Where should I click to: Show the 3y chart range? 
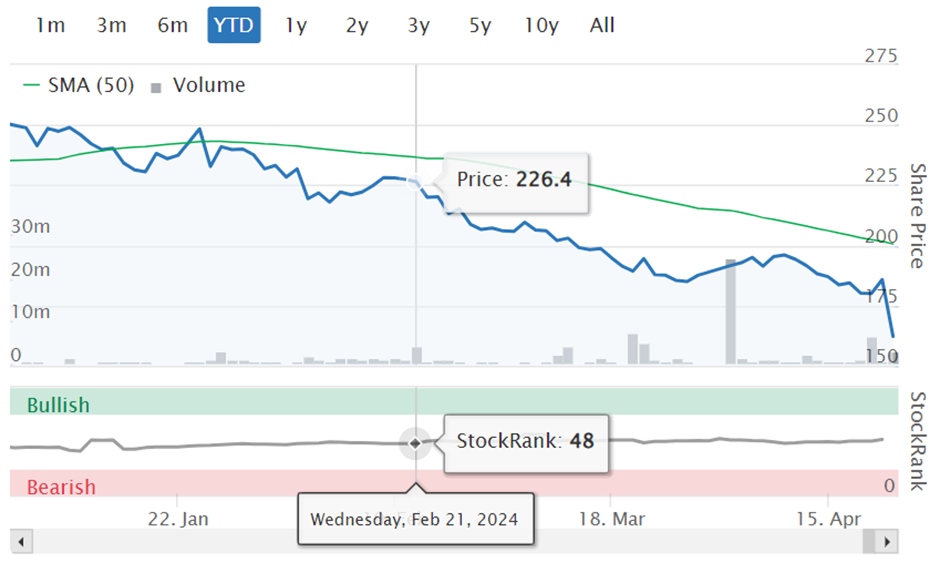point(418,25)
